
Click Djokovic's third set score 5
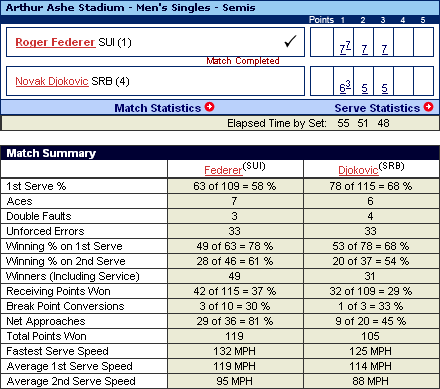(385, 88)
